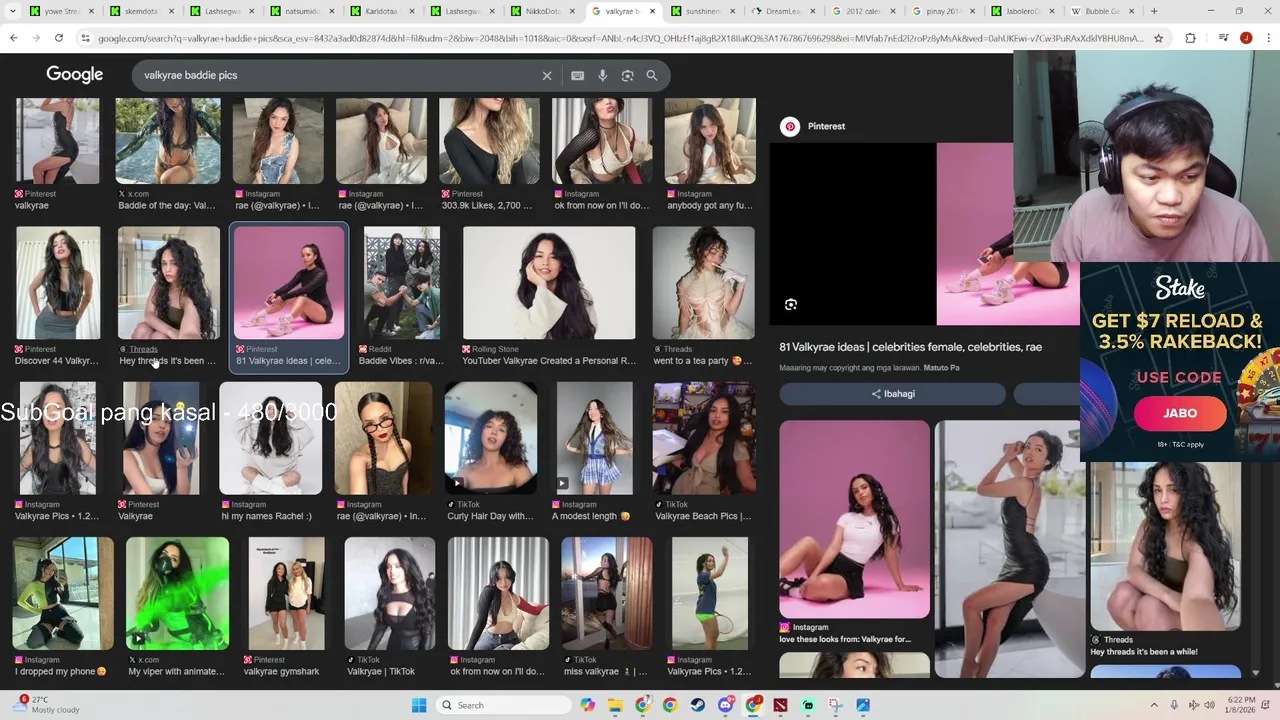Open the Pinterest source in the preview panel
1280x720 pixels.
[813, 126]
